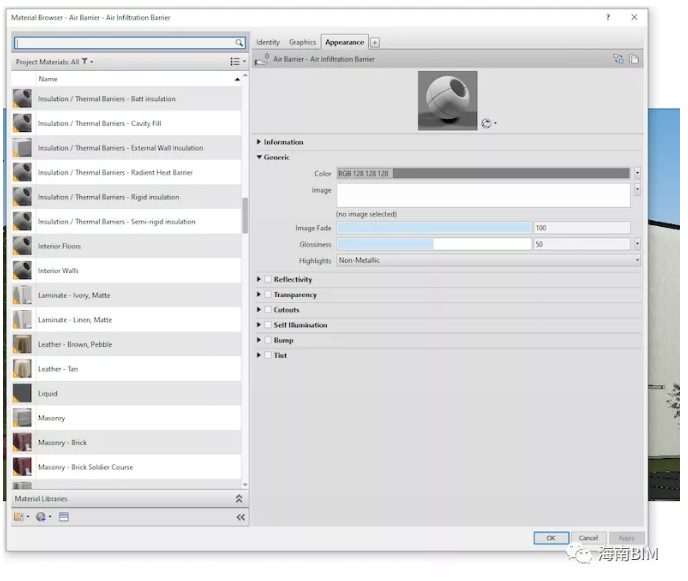Select the Interior Floors swatch icon
Screen dimensions: 688x581
tap(22, 246)
